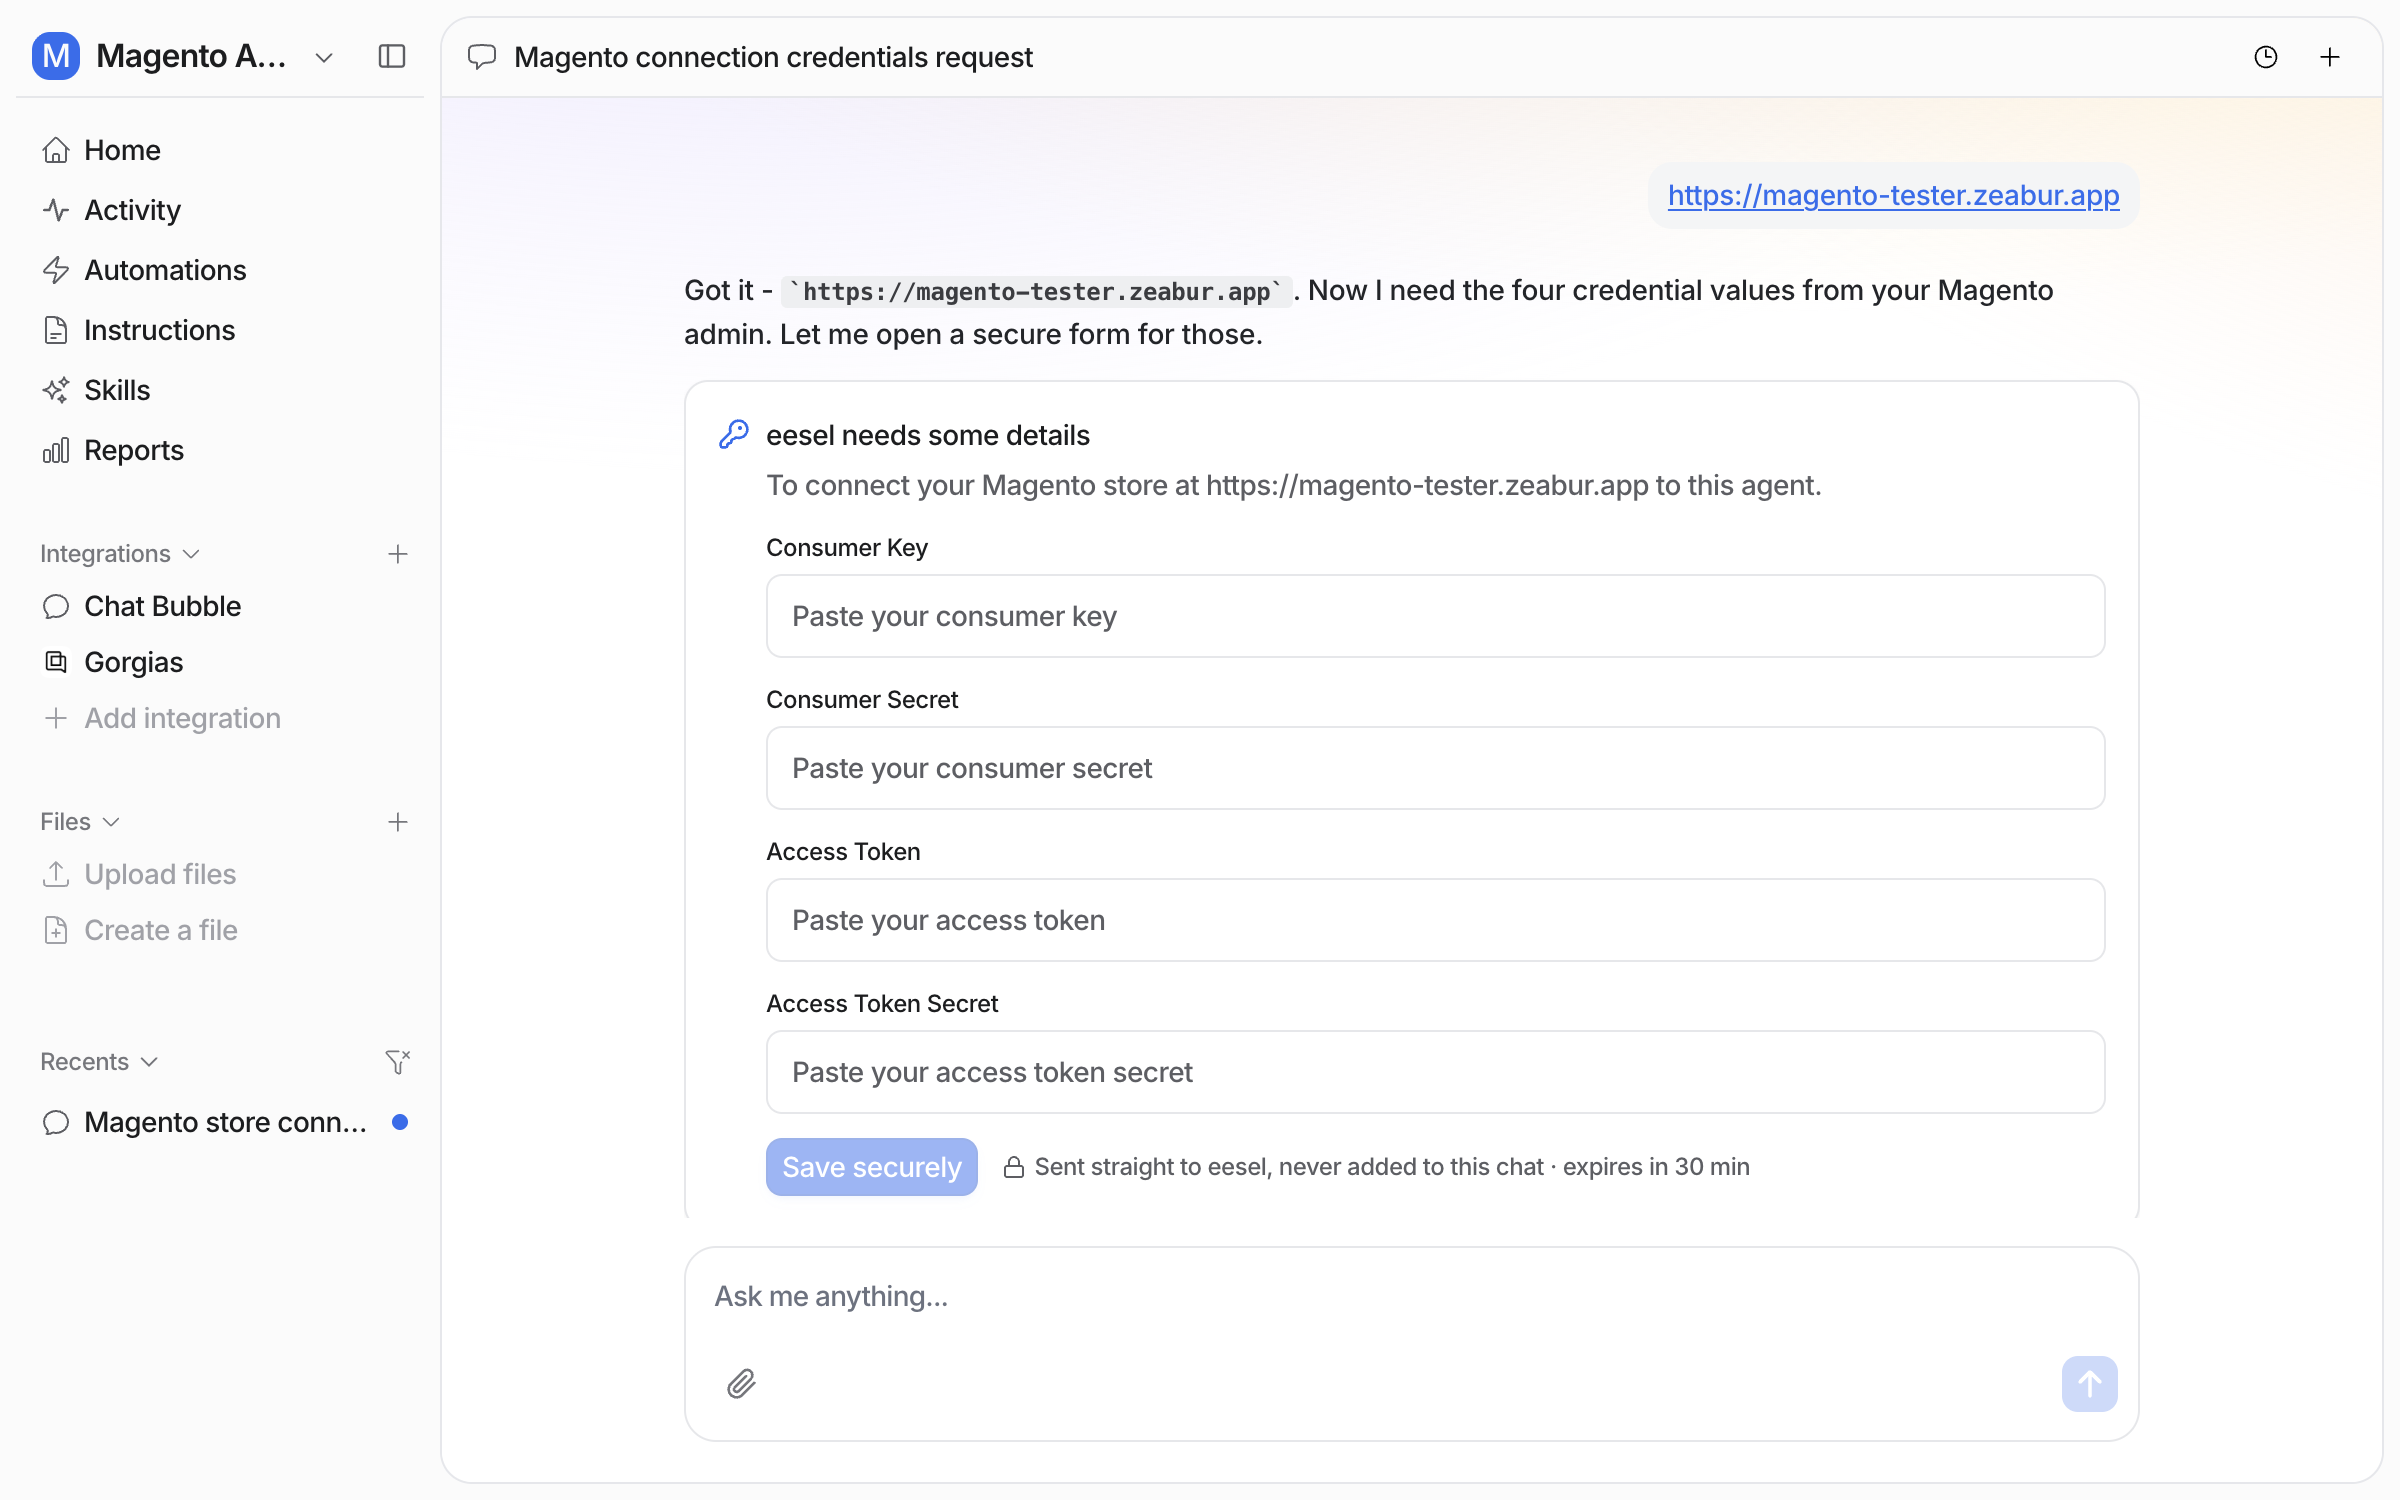Open the magento-tester.zeabur.app link

(1893, 195)
